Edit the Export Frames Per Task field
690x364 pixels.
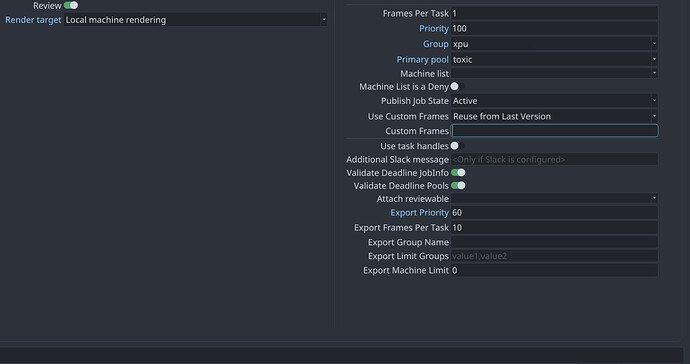click(x=554, y=228)
